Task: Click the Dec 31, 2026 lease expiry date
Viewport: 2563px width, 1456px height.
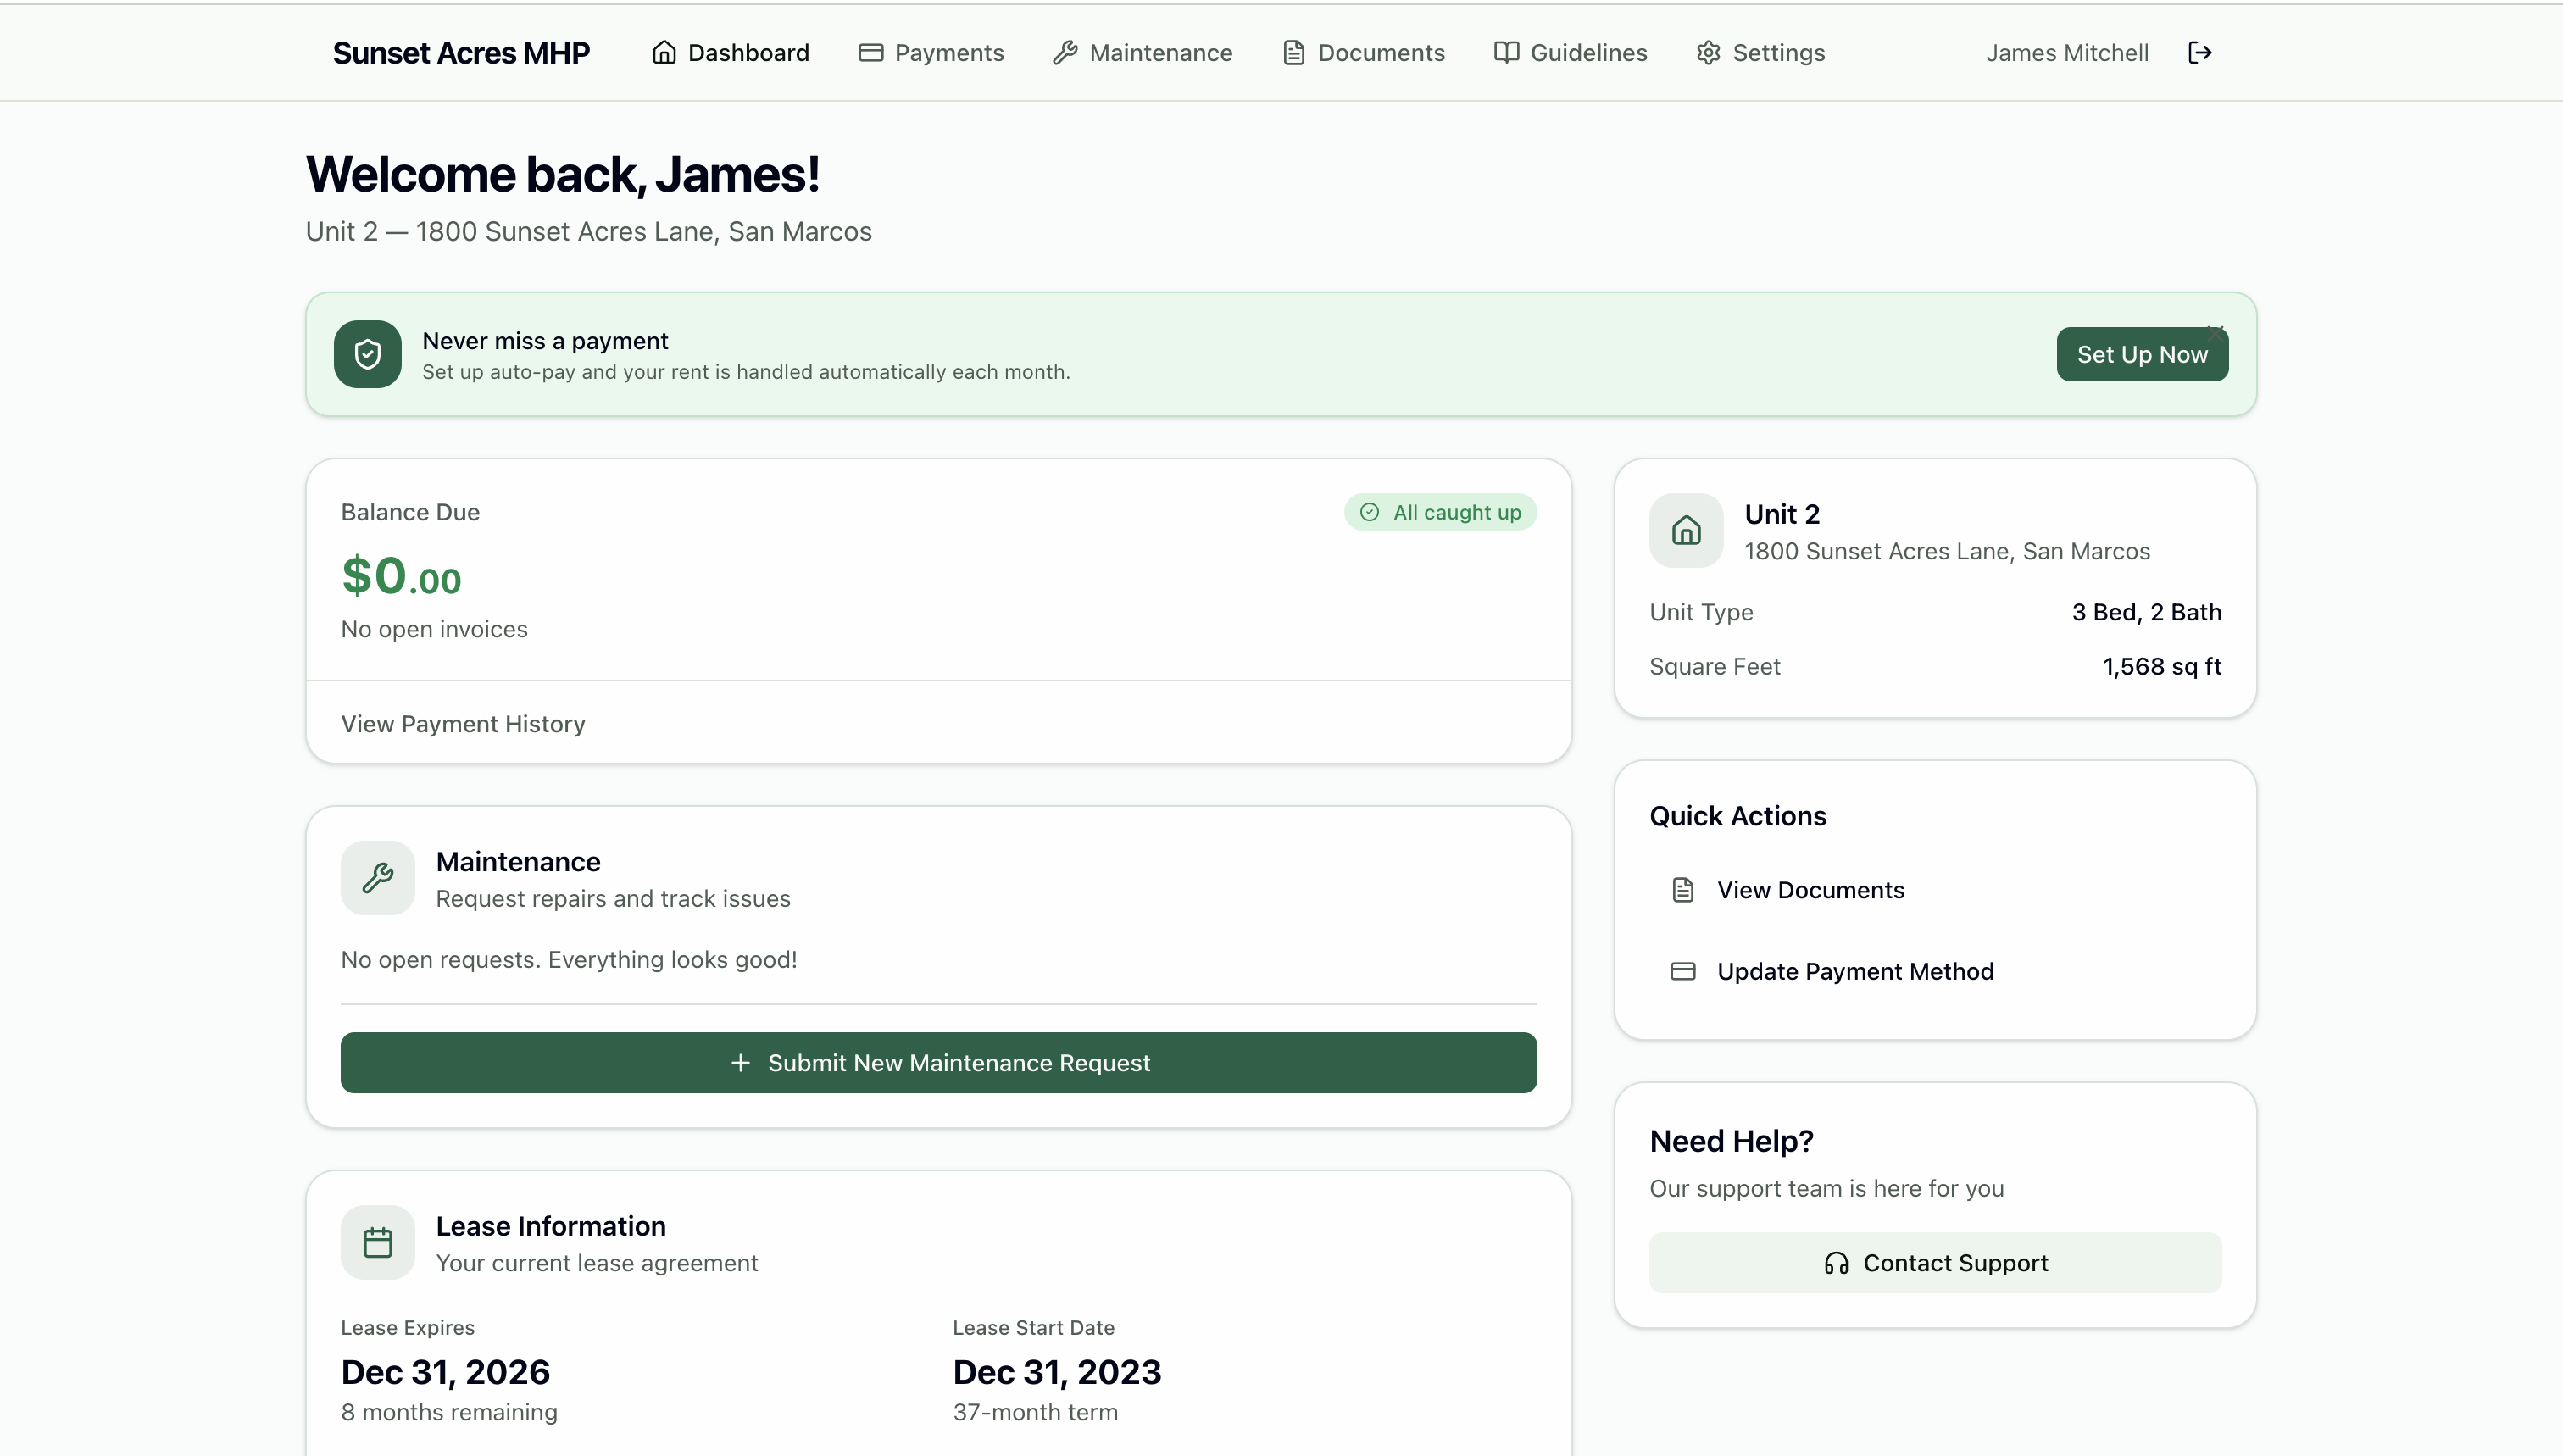Action: click(x=445, y=1372)
